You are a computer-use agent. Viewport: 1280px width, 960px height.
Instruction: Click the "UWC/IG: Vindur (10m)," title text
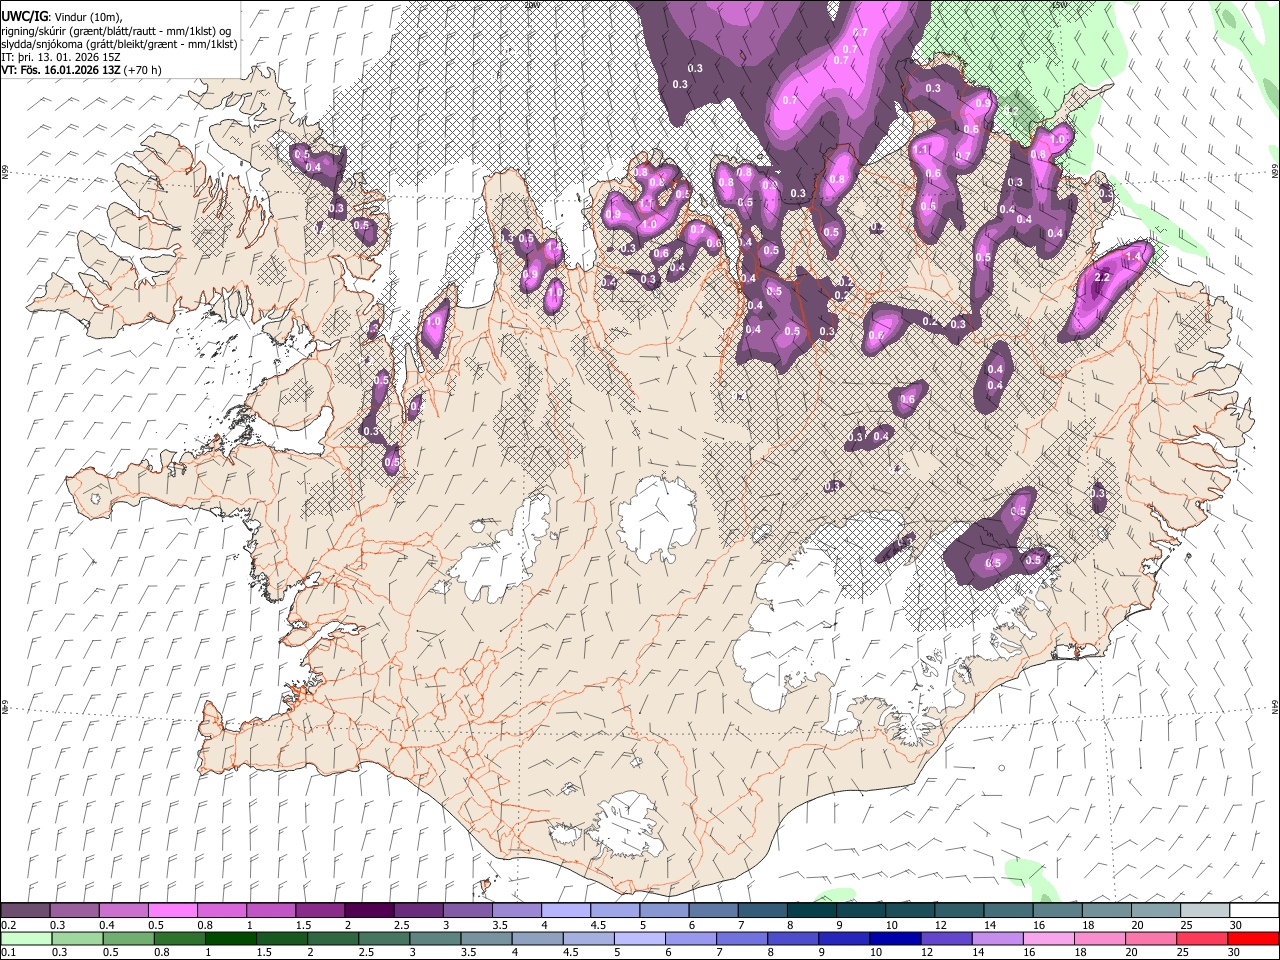tap(61, 16)
